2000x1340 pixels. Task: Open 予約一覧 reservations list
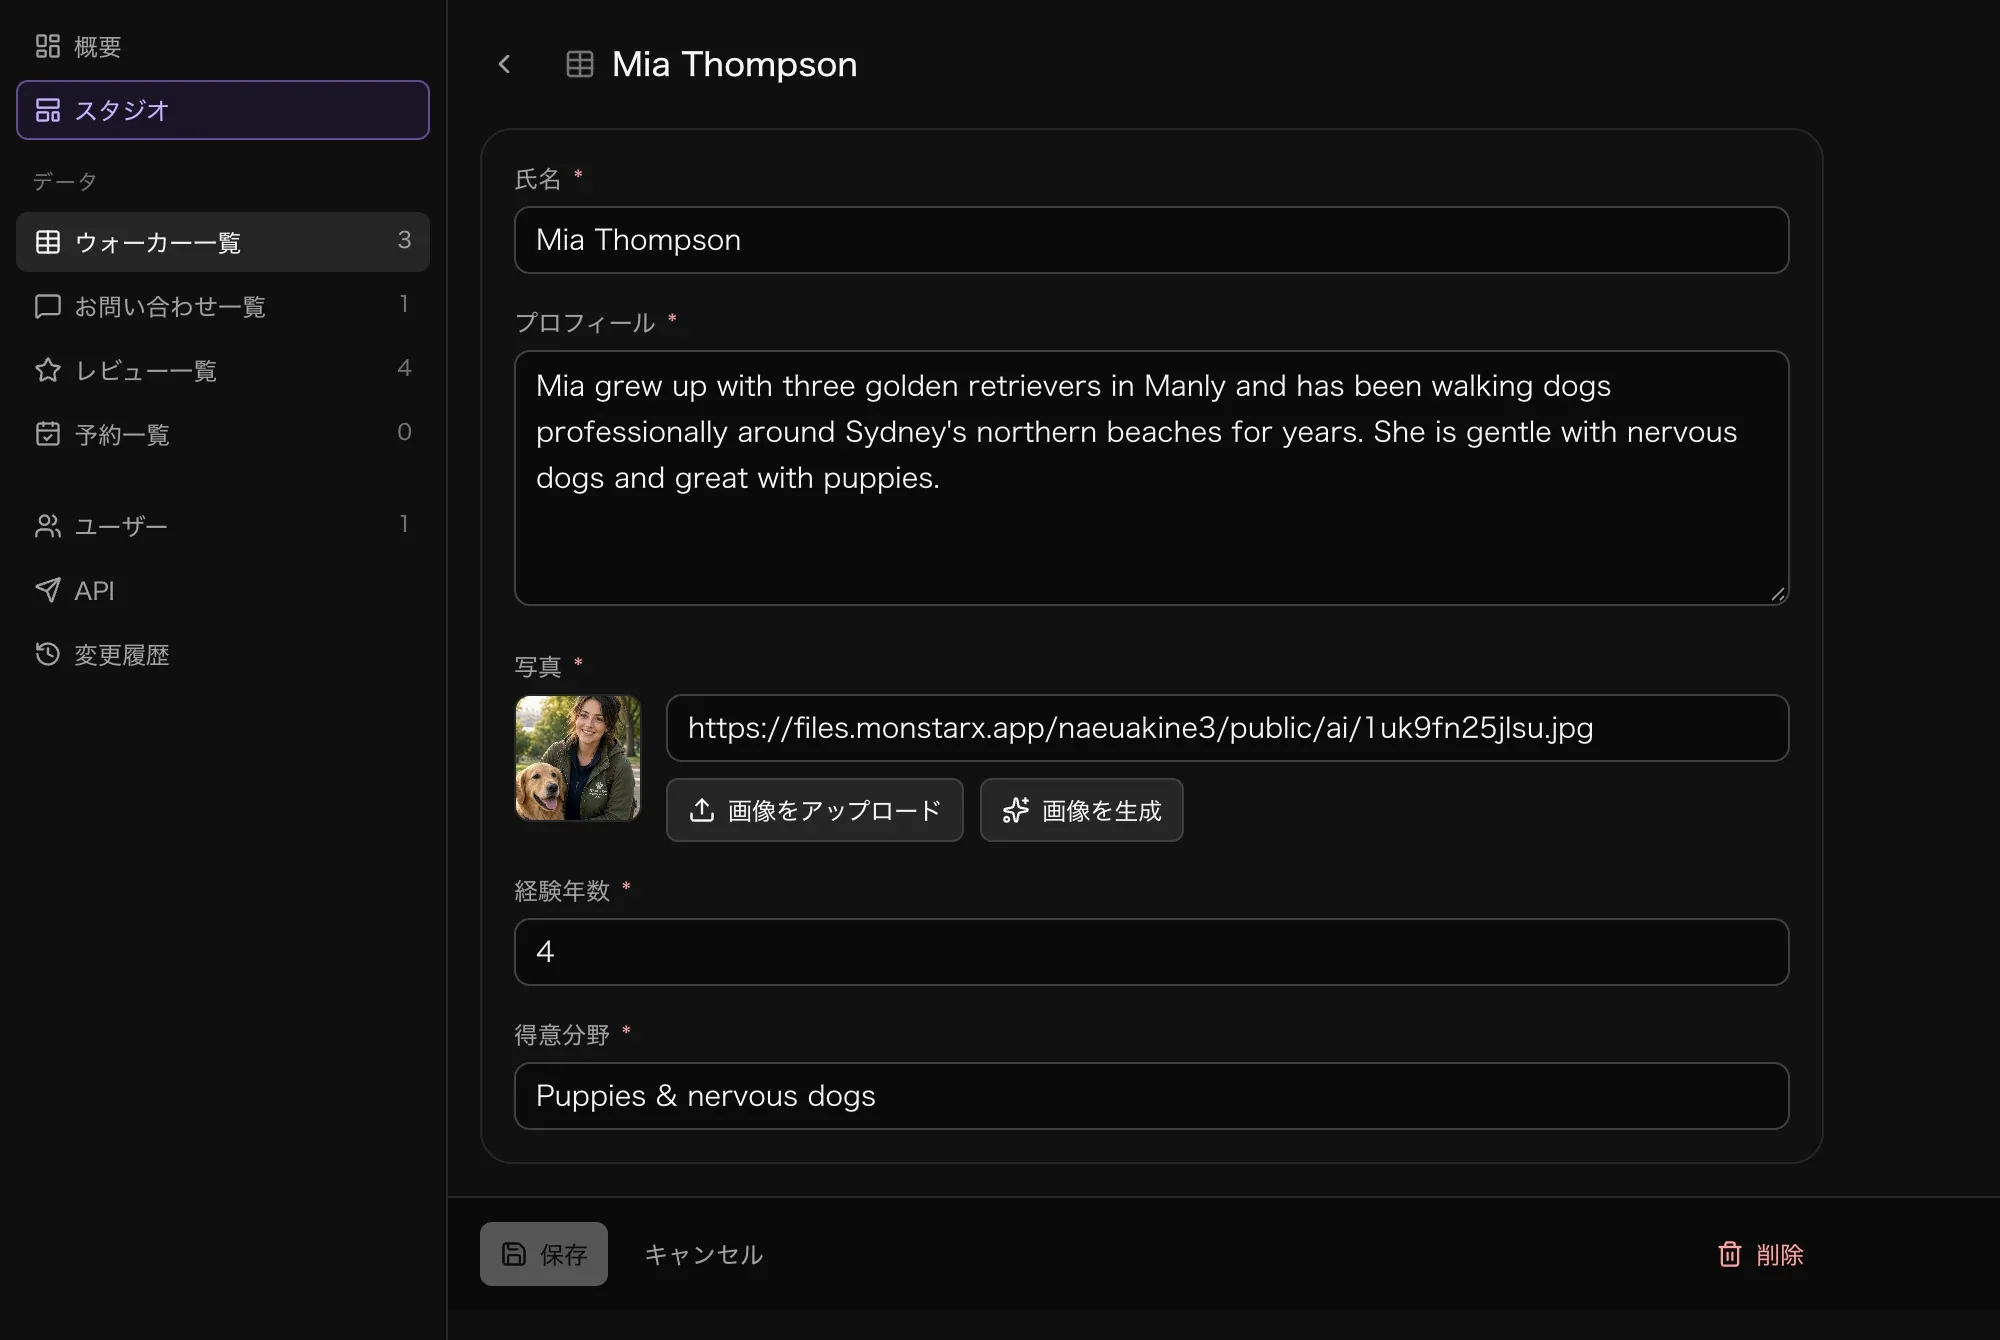[x=222, y=434]
